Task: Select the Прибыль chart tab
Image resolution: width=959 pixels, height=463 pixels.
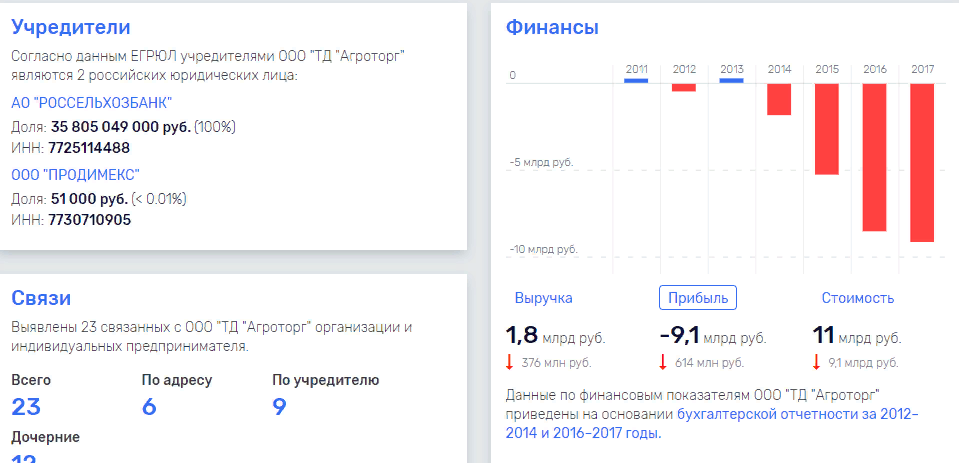Action: click(698, 298)
